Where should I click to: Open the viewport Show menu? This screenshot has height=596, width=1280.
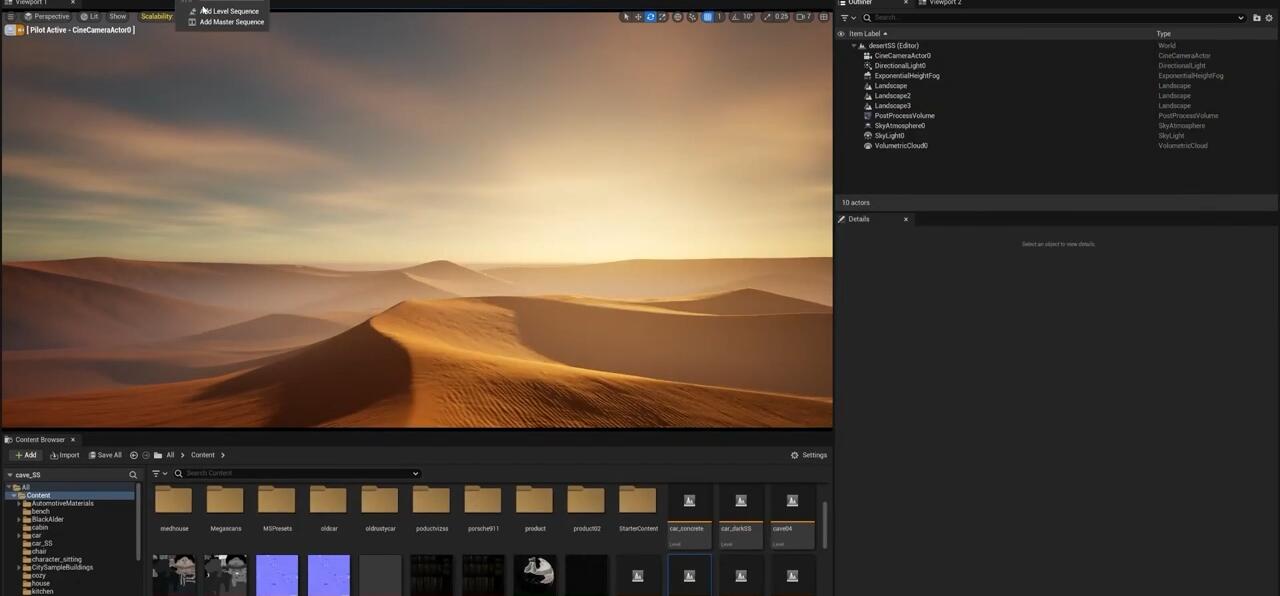point(118,16)
